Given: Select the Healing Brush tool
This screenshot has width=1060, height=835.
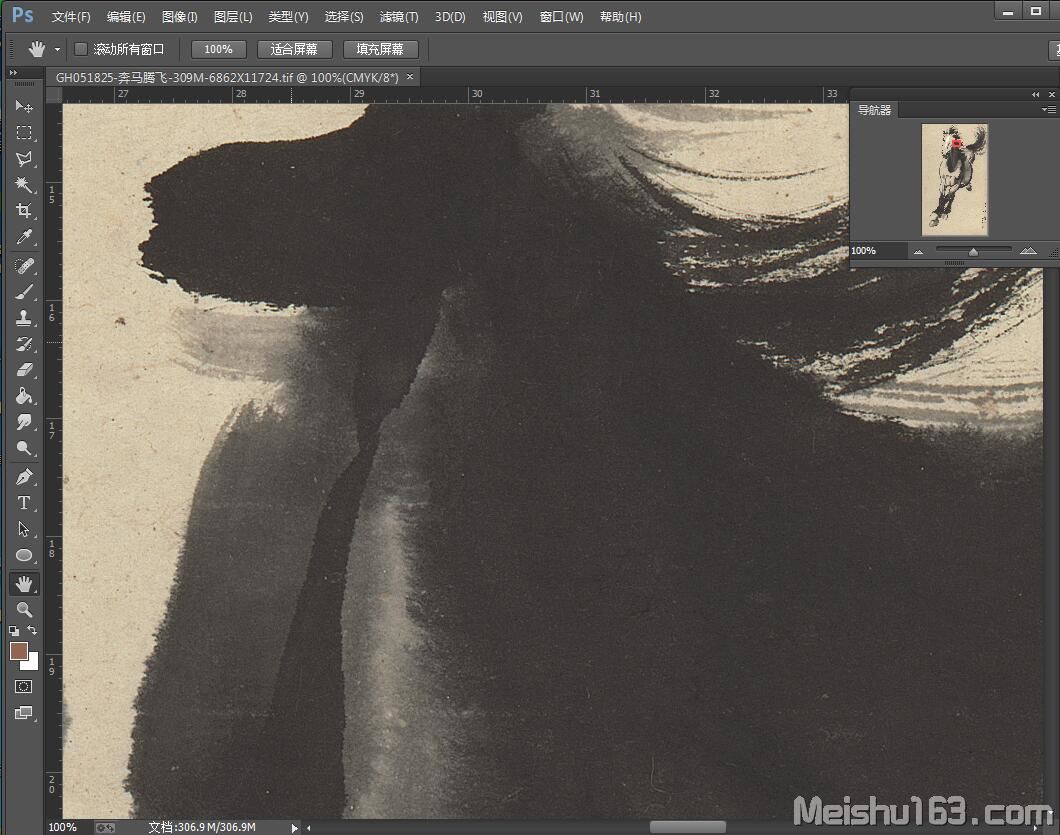Looking at the screenshot, I should coord(24,266).
